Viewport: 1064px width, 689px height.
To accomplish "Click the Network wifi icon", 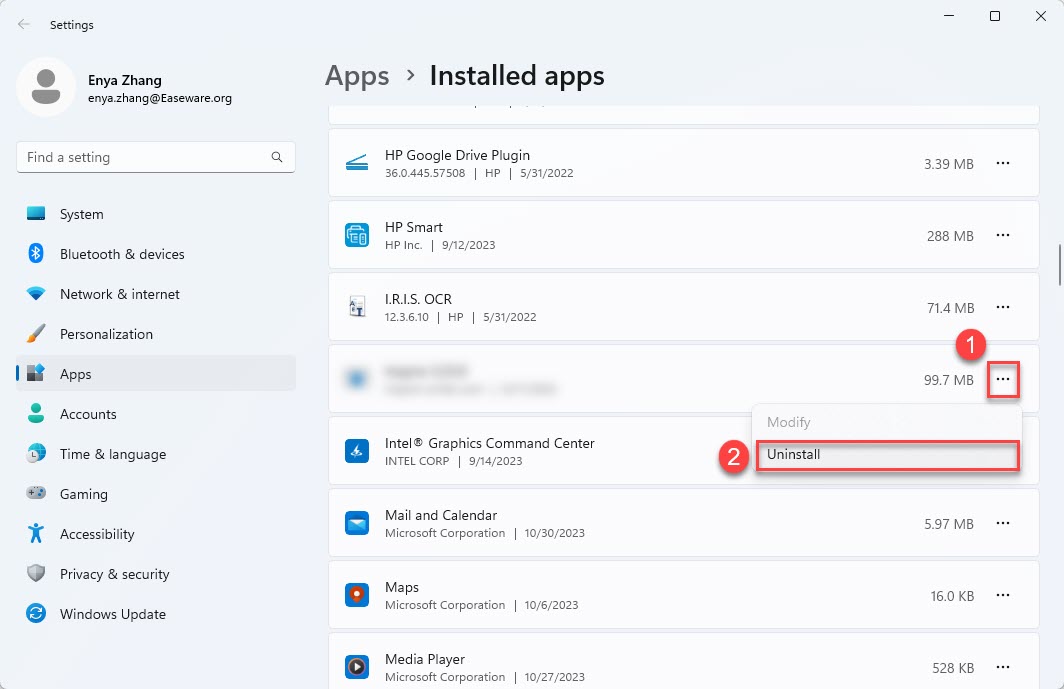I will [x=36, y=293].
